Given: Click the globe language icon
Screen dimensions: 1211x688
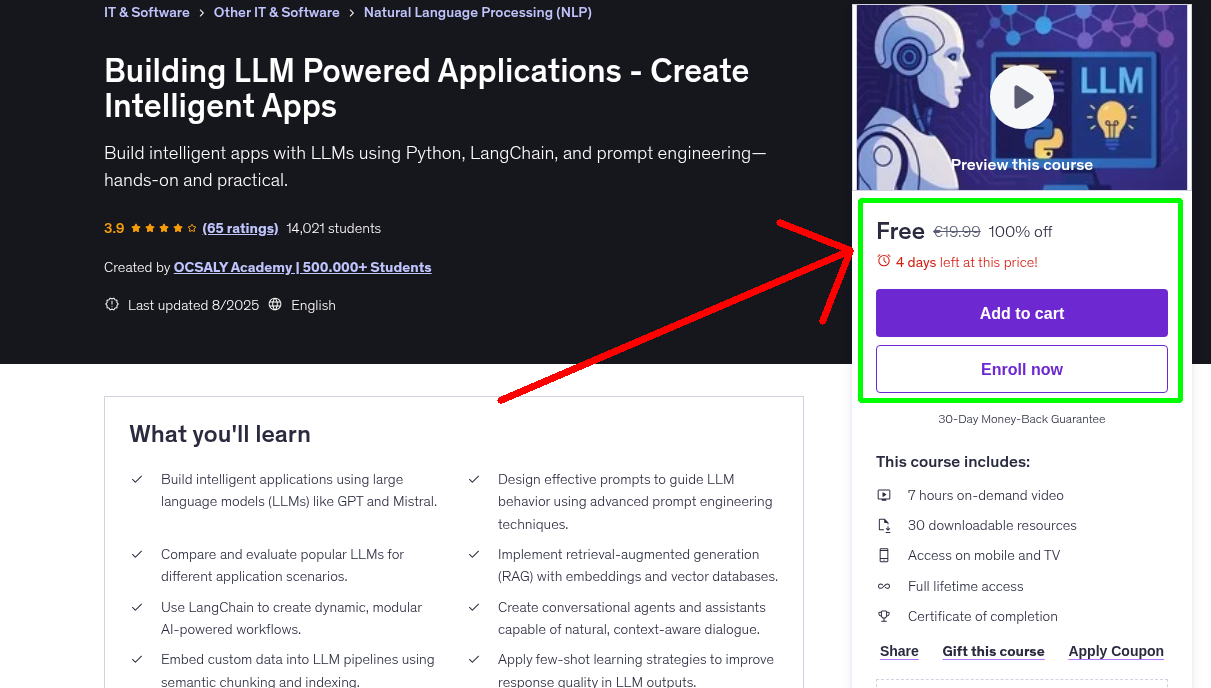Looking at the screenshot, I should coord(275,305).
